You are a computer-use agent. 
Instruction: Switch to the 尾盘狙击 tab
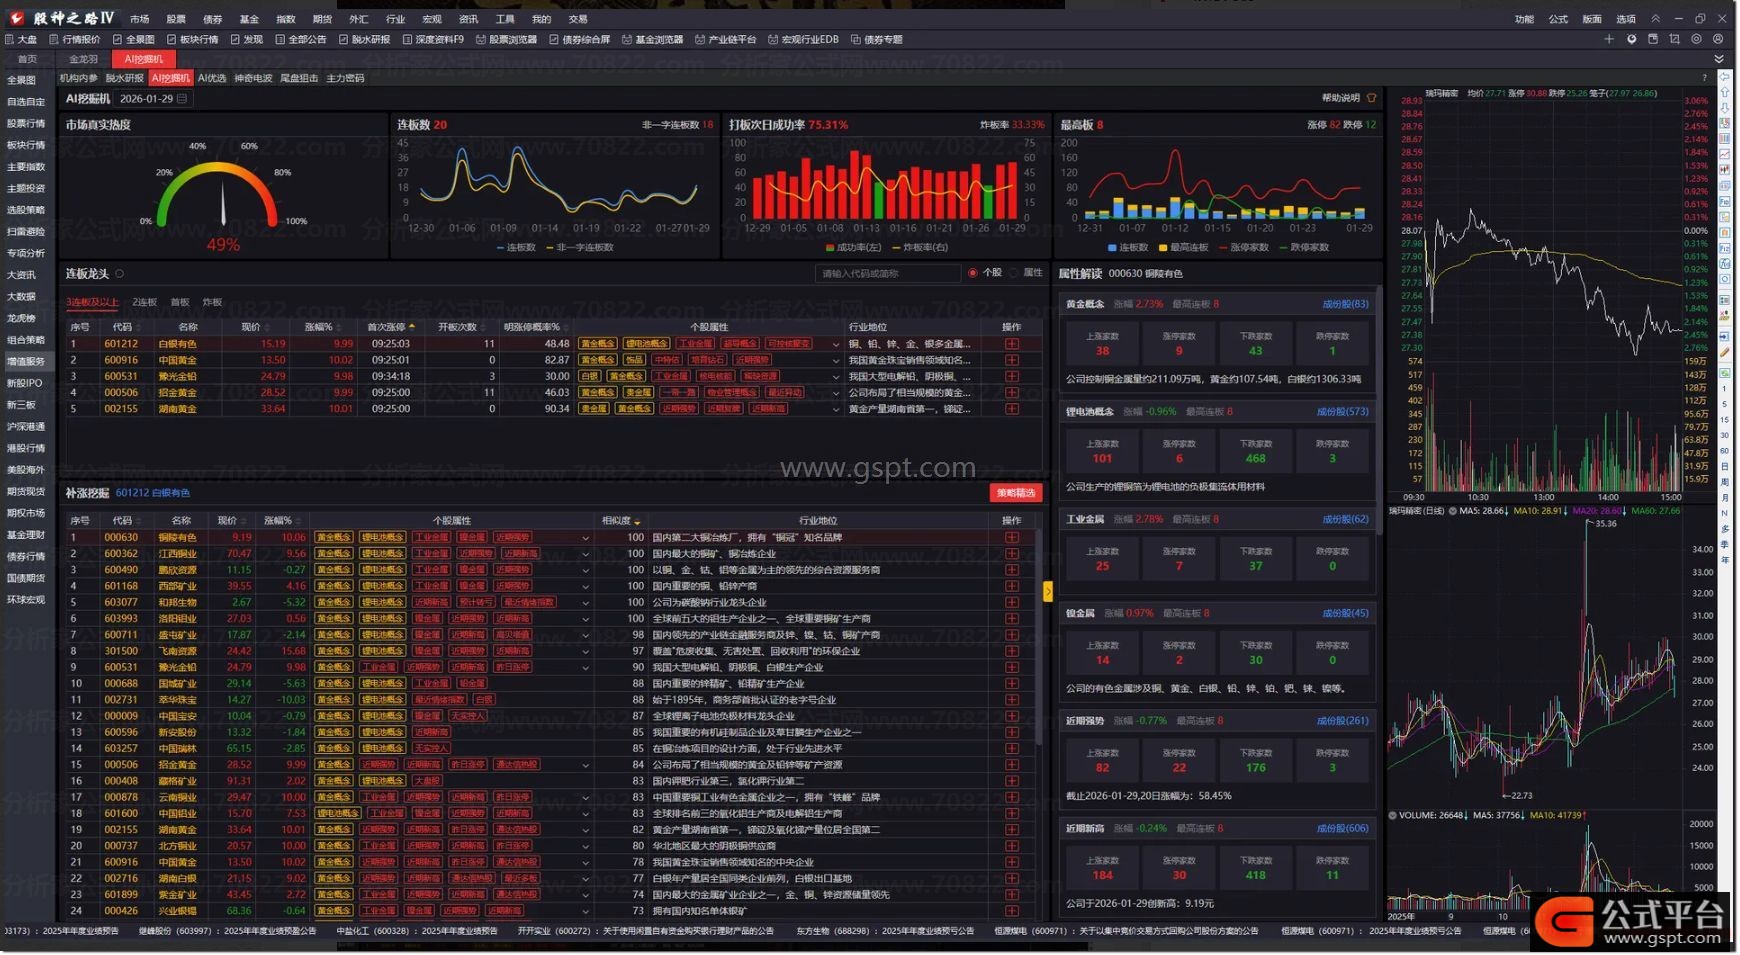[299, 78]
